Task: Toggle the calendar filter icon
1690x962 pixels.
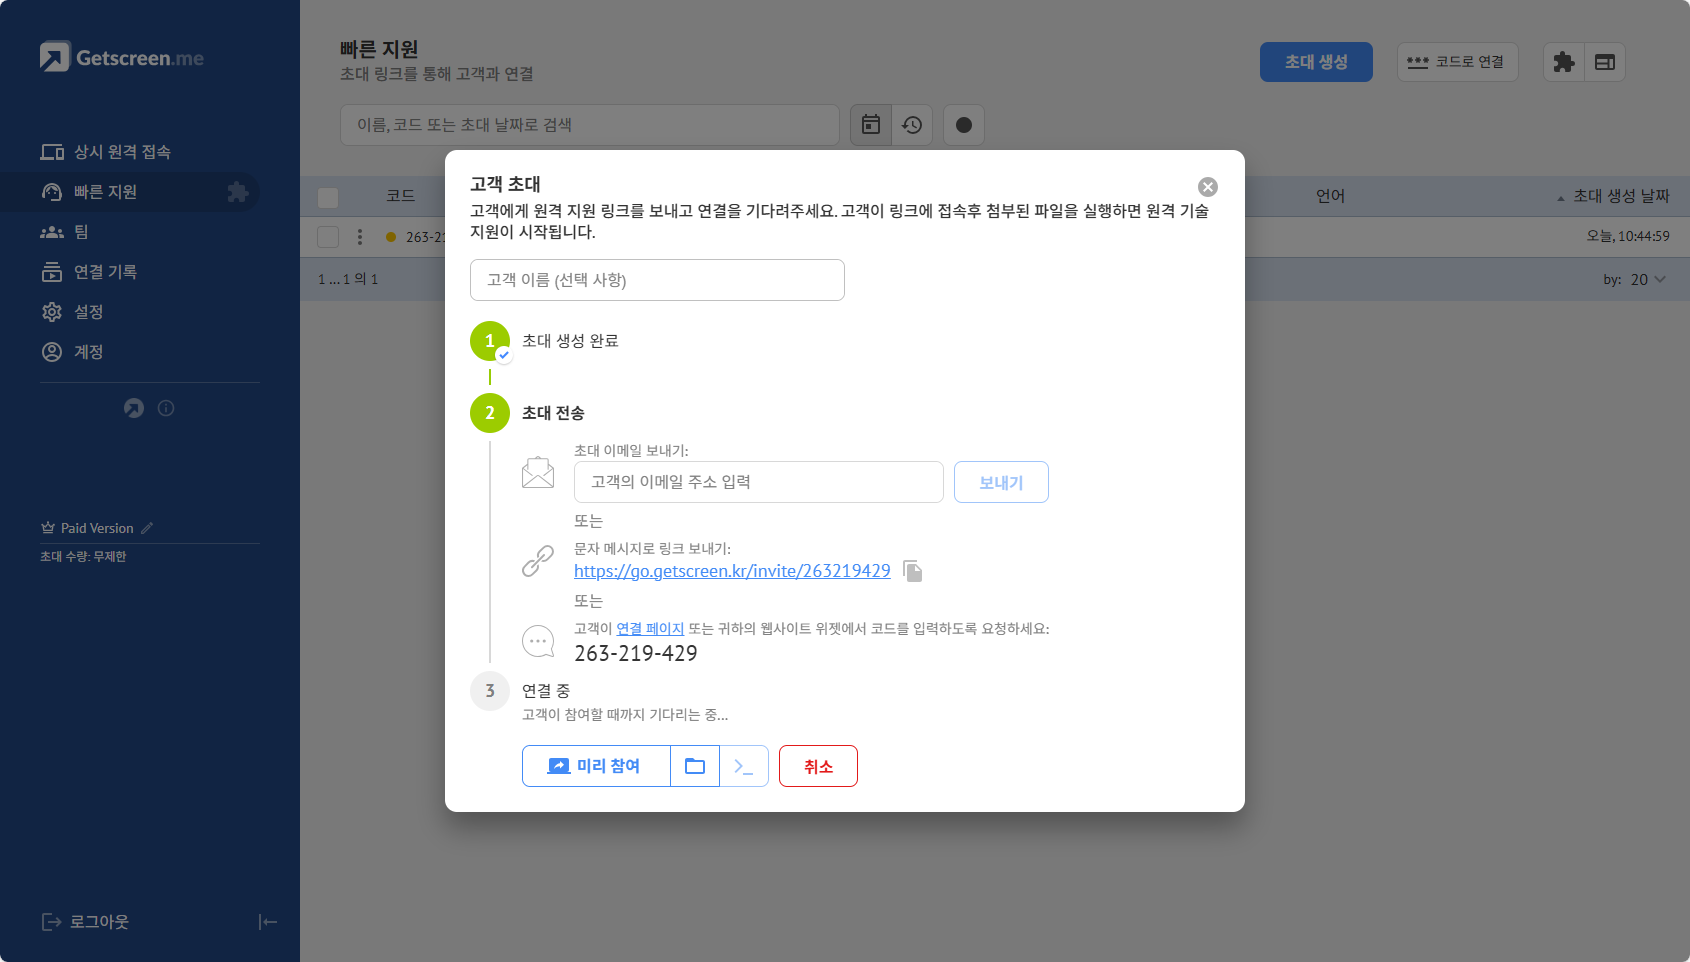Action: (871, 125)
